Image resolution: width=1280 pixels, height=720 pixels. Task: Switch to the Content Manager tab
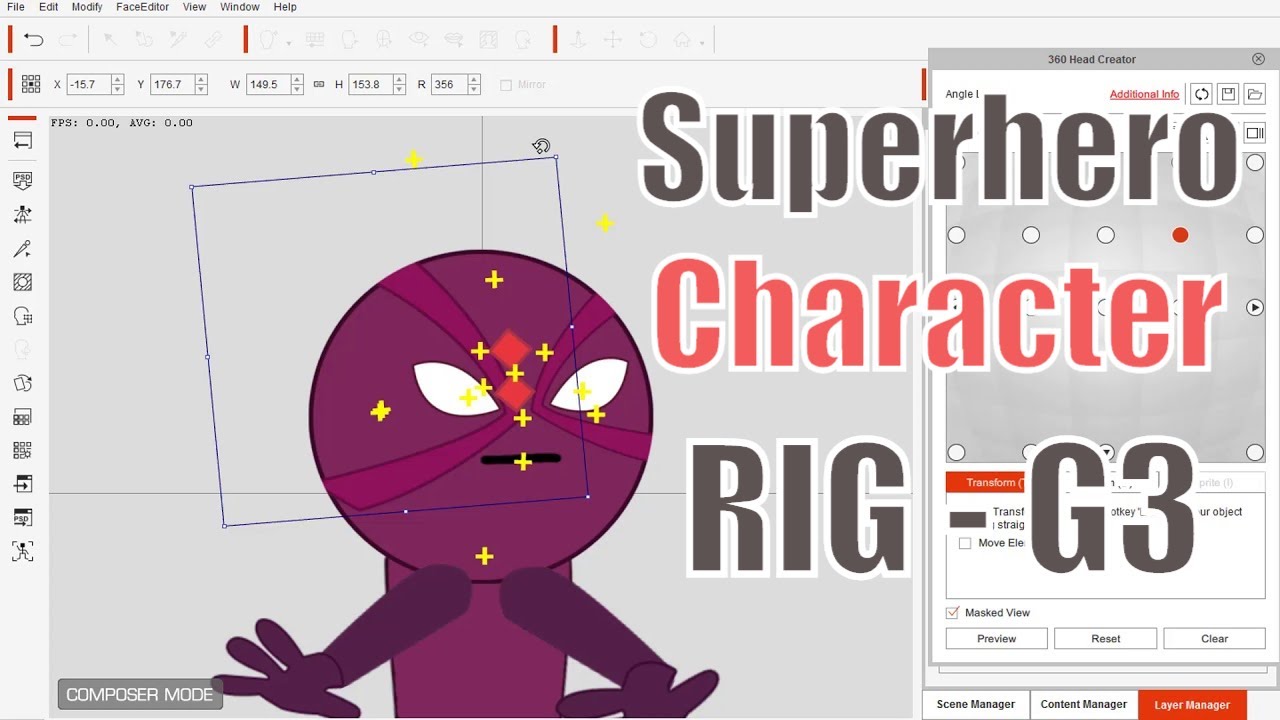(1084, 704)
